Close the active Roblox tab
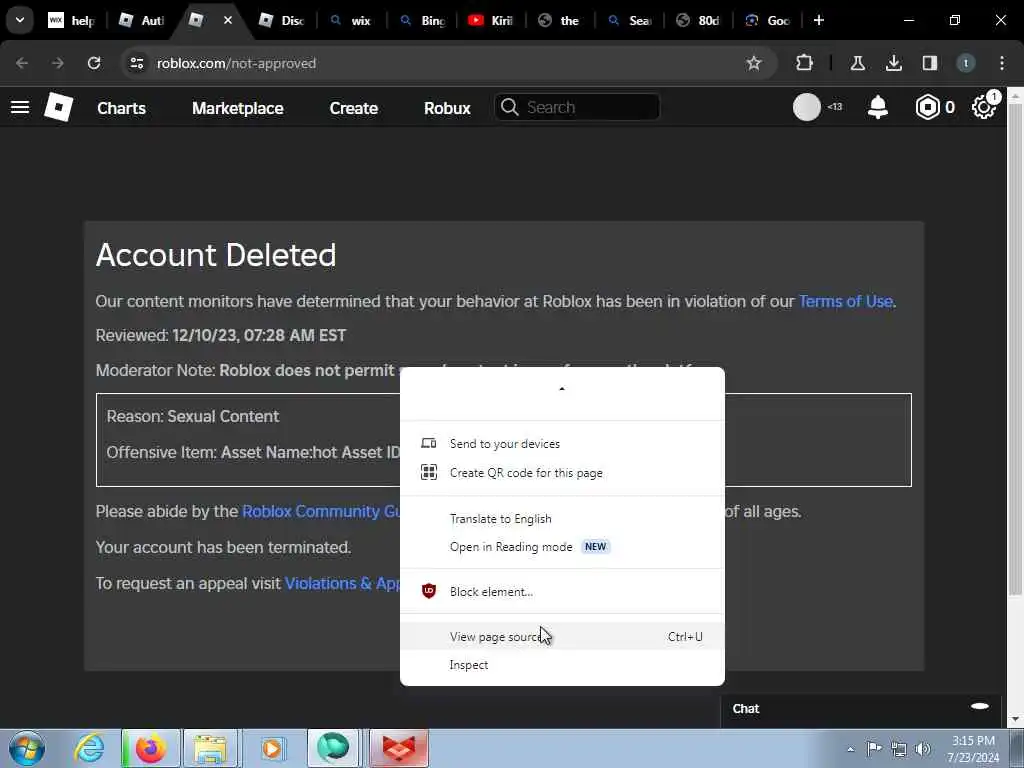This screenshot has height=768, width=1024. point(228,21)
